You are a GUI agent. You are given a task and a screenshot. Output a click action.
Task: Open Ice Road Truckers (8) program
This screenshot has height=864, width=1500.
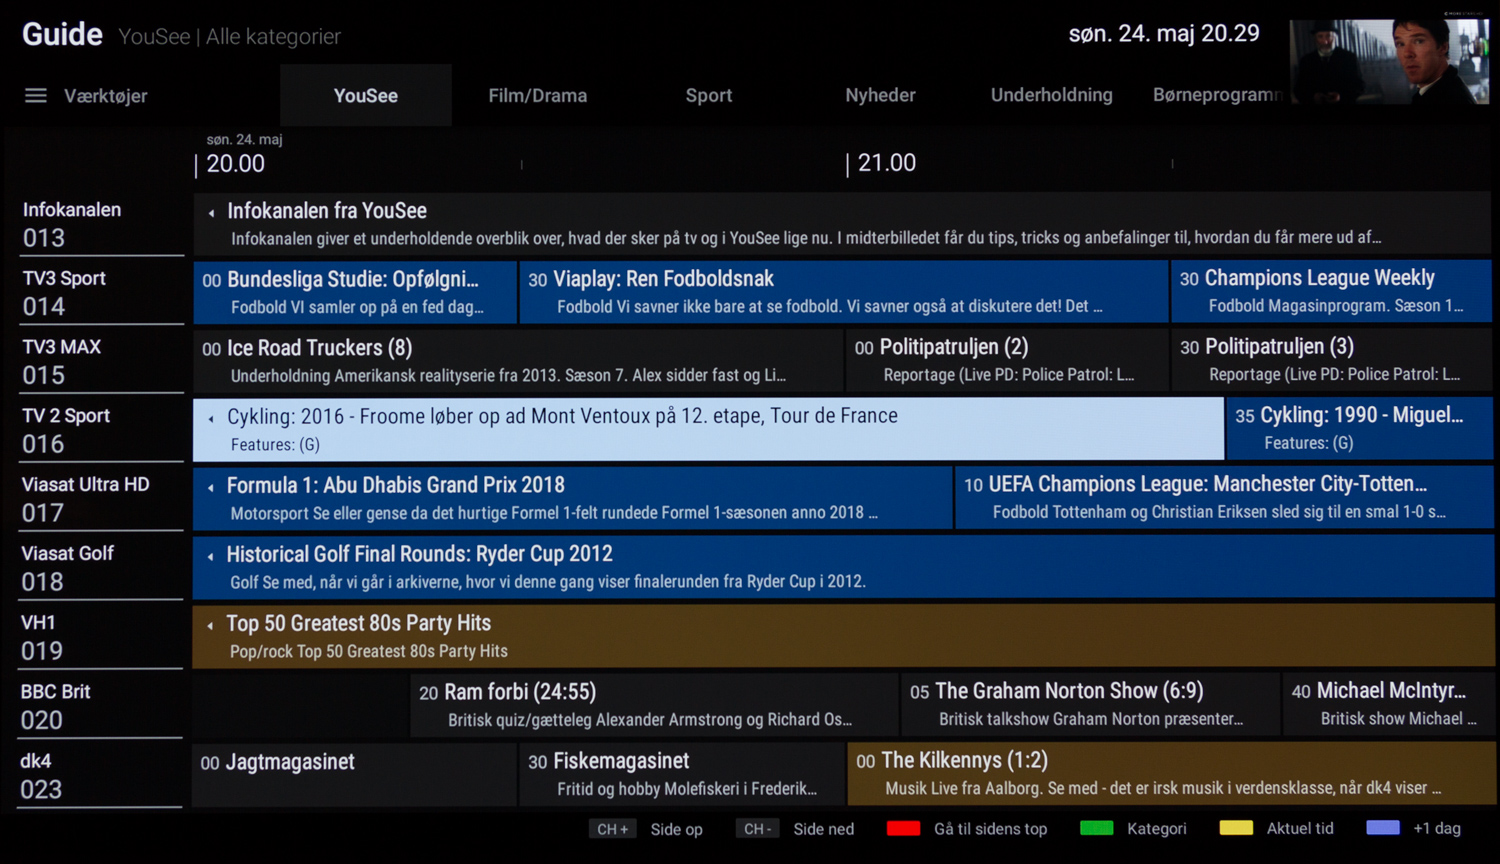[518, 361]
